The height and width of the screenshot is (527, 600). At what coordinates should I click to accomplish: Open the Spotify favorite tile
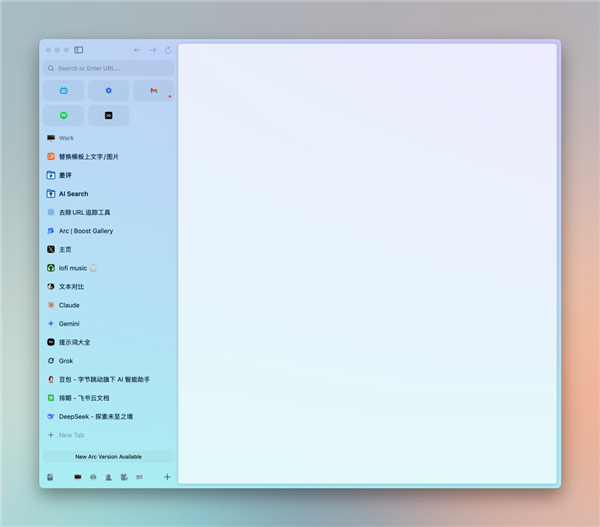pos(63,116)
